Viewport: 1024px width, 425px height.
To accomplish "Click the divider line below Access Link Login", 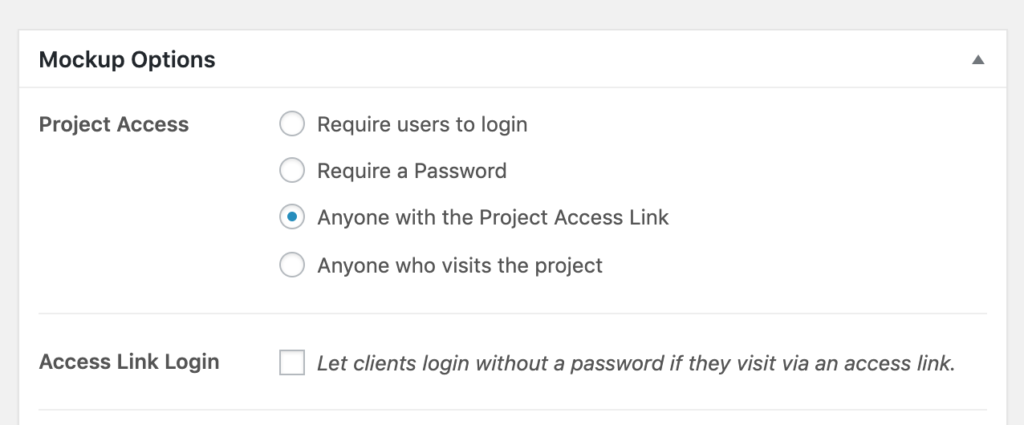I will click(512, 410).
